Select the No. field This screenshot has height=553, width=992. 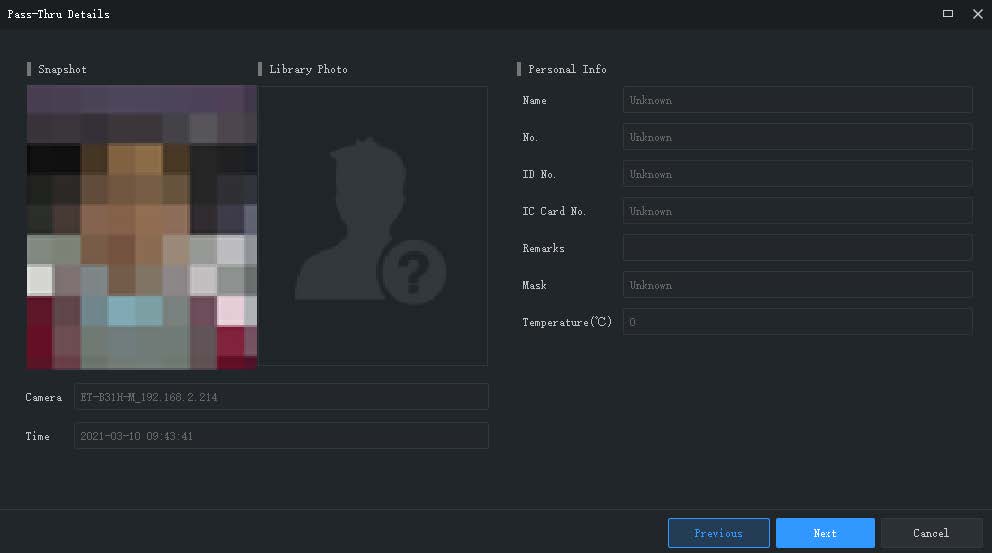click(797, 137)
